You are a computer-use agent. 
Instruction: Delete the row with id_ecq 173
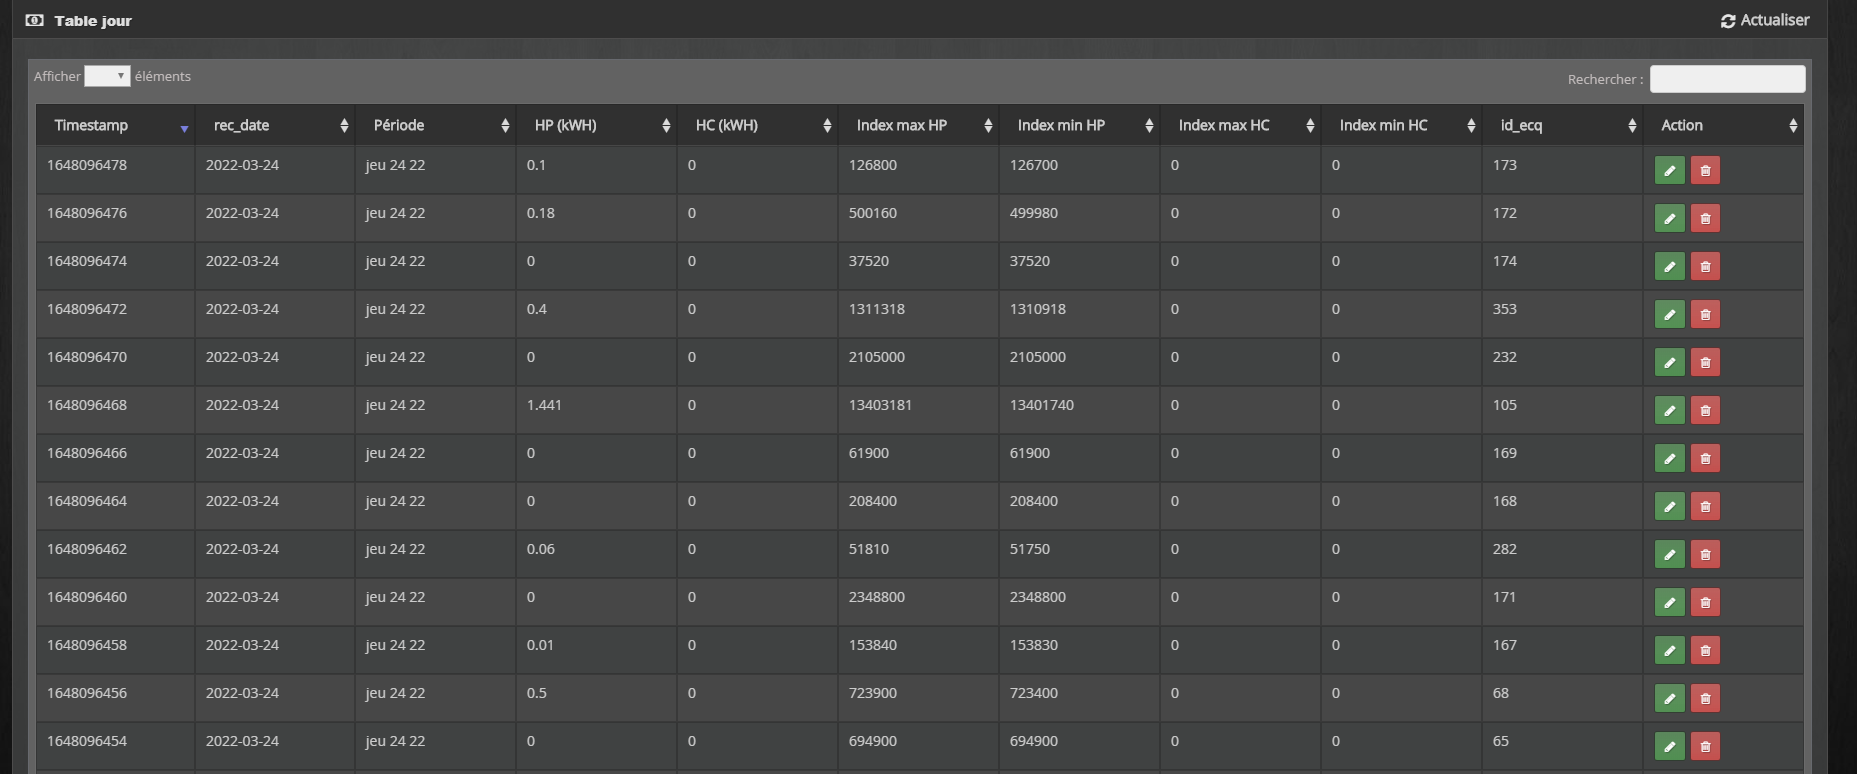coord(1705,170)
